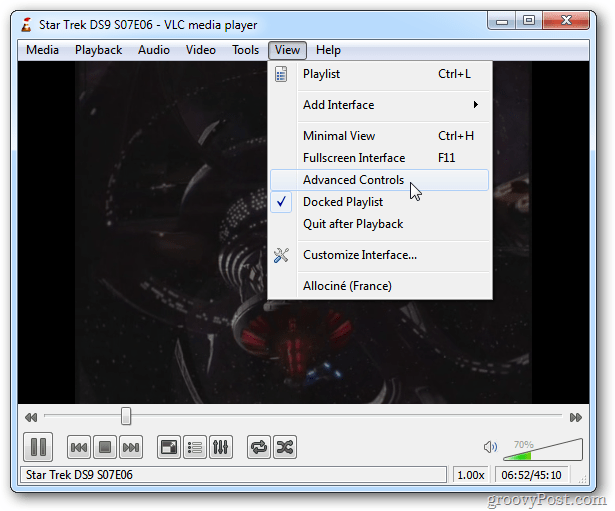Pause playback with the pause button

(38, 447)
